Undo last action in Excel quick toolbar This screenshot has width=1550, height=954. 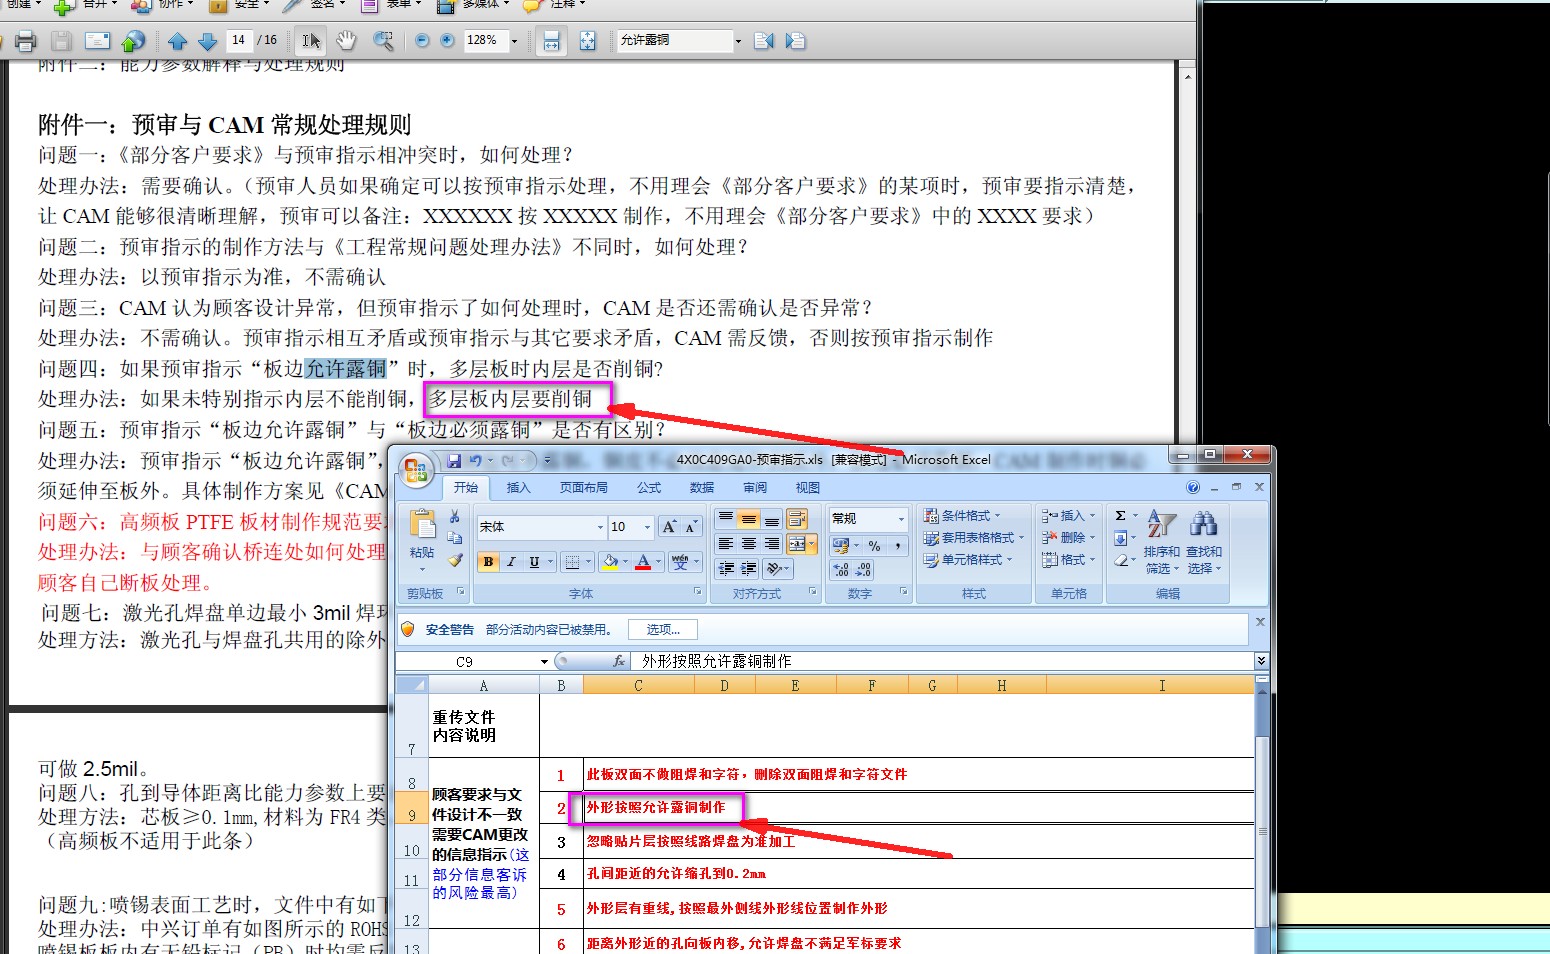(x=476, y=460)
